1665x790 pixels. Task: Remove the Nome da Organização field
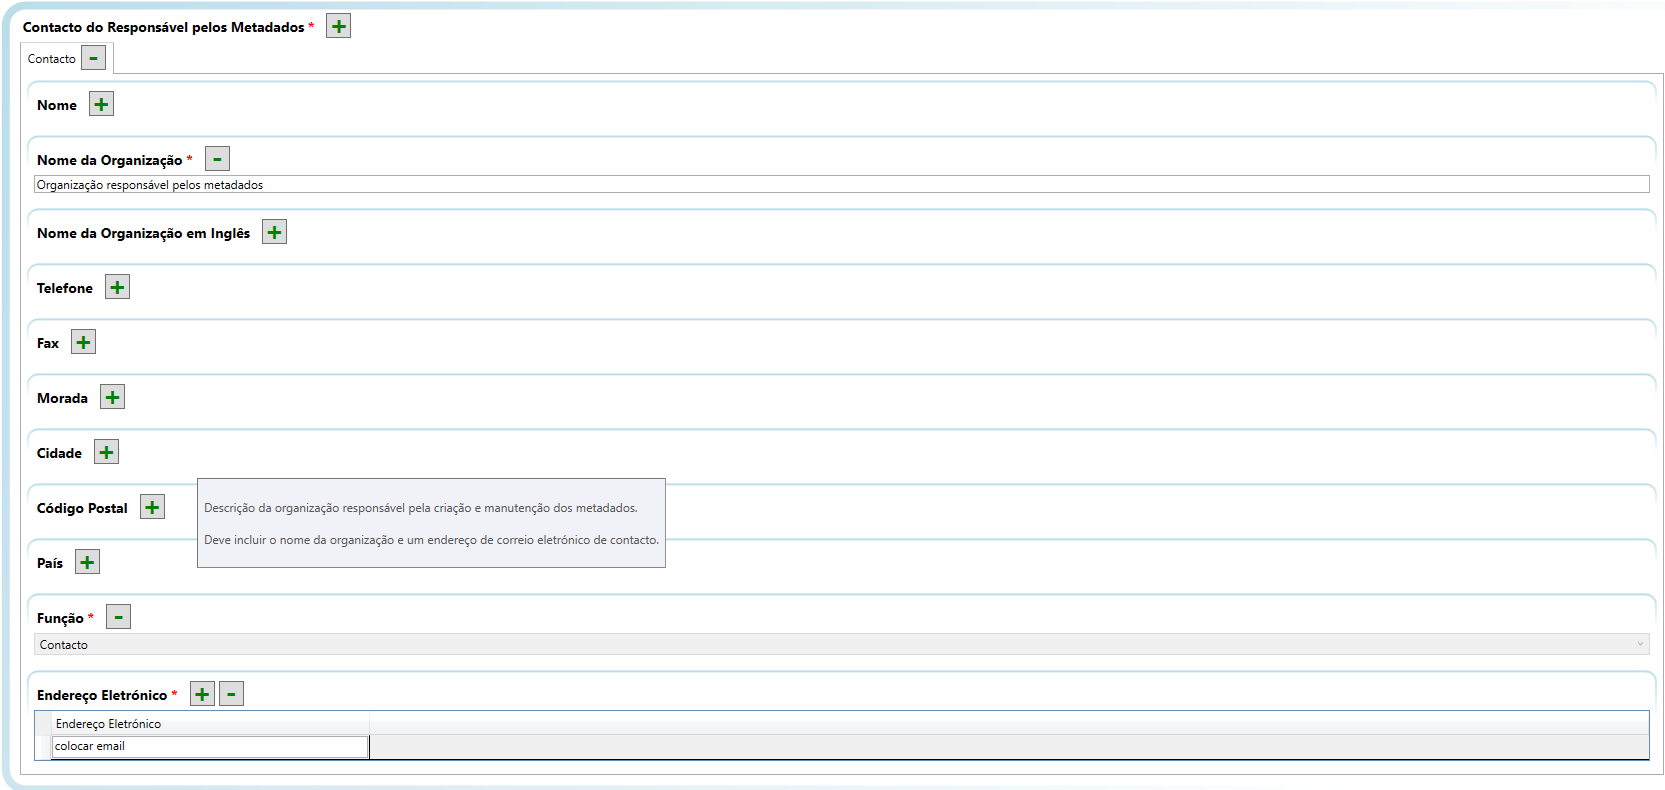pos(217,159)
